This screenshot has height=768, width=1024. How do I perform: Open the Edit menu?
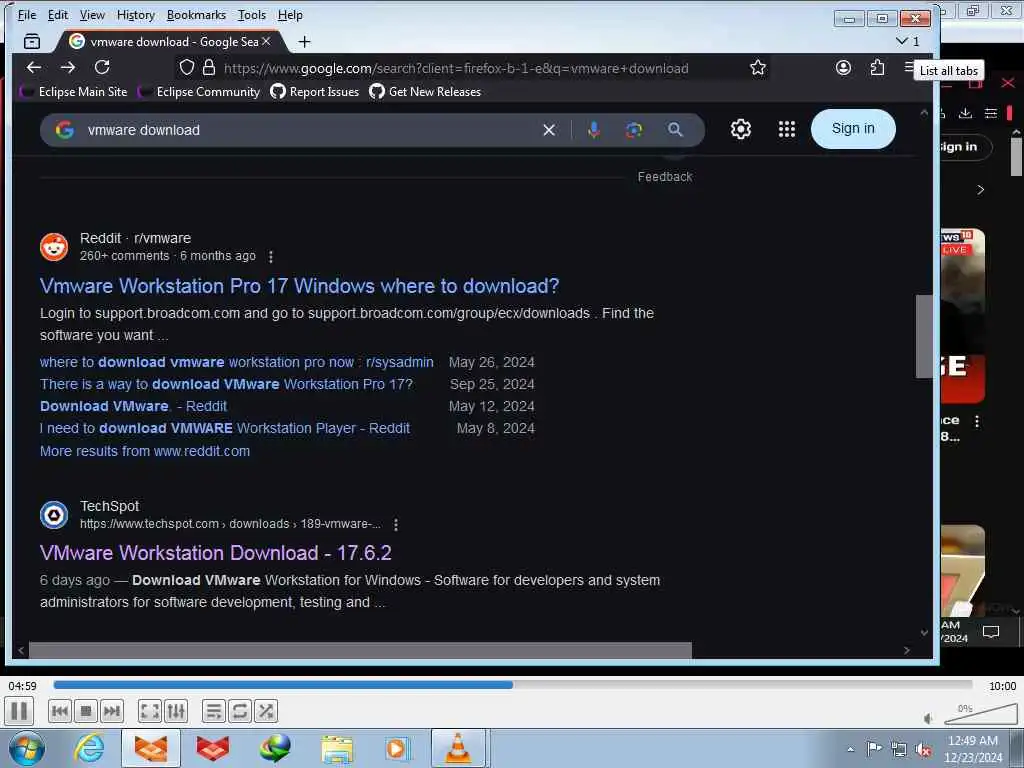pyautogui.click(x=57, y=14)
